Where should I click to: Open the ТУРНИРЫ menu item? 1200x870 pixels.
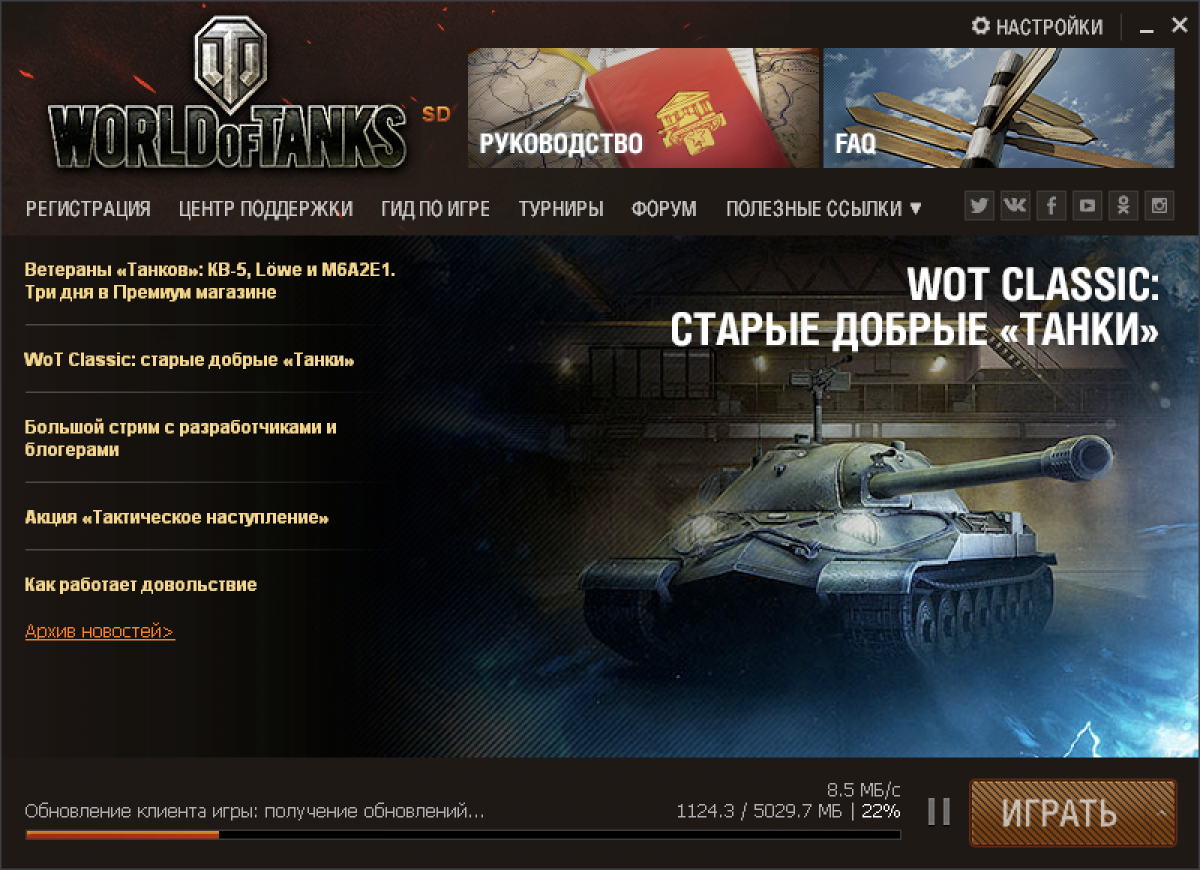coord(561,209)
